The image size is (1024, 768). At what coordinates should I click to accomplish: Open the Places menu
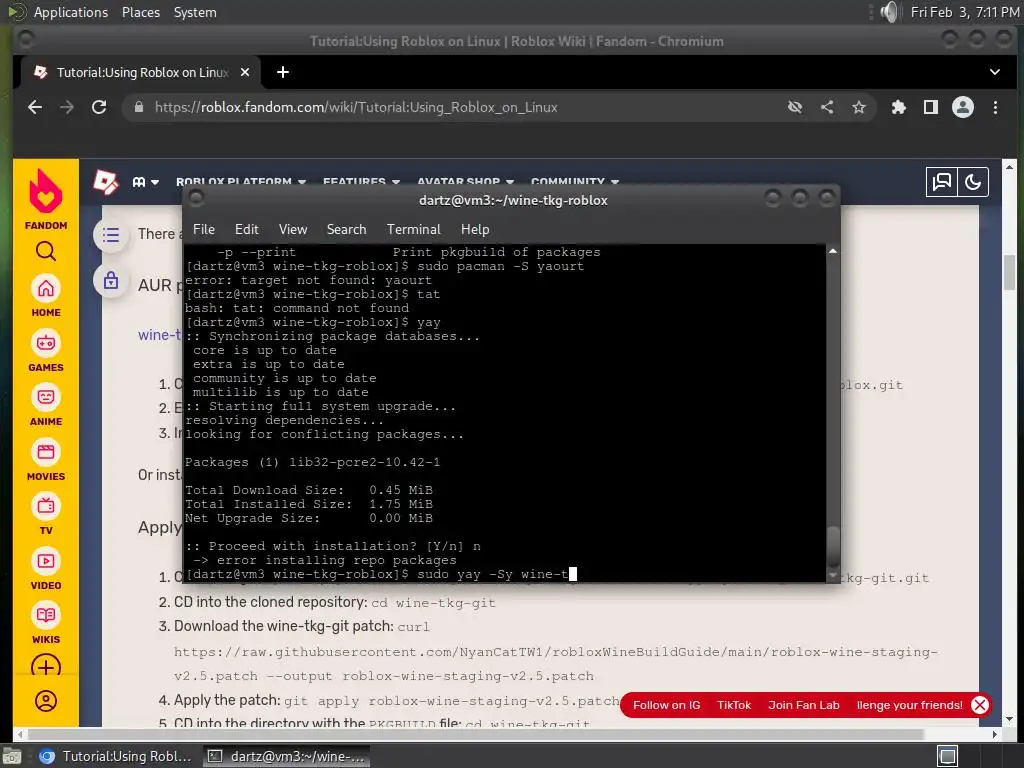[140, 12]
